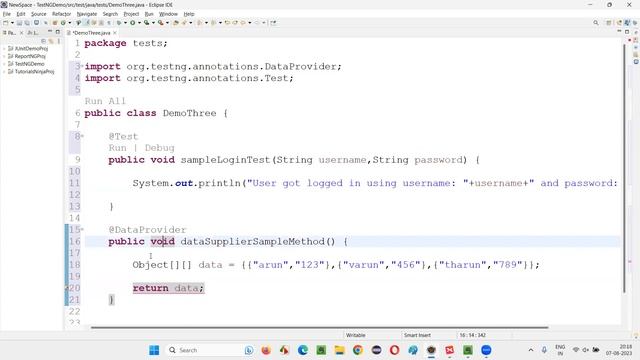Image resolution: width=640 pixels, height=360 pixels.
Task: Select the TestNGDemo project
Action: 29,64
